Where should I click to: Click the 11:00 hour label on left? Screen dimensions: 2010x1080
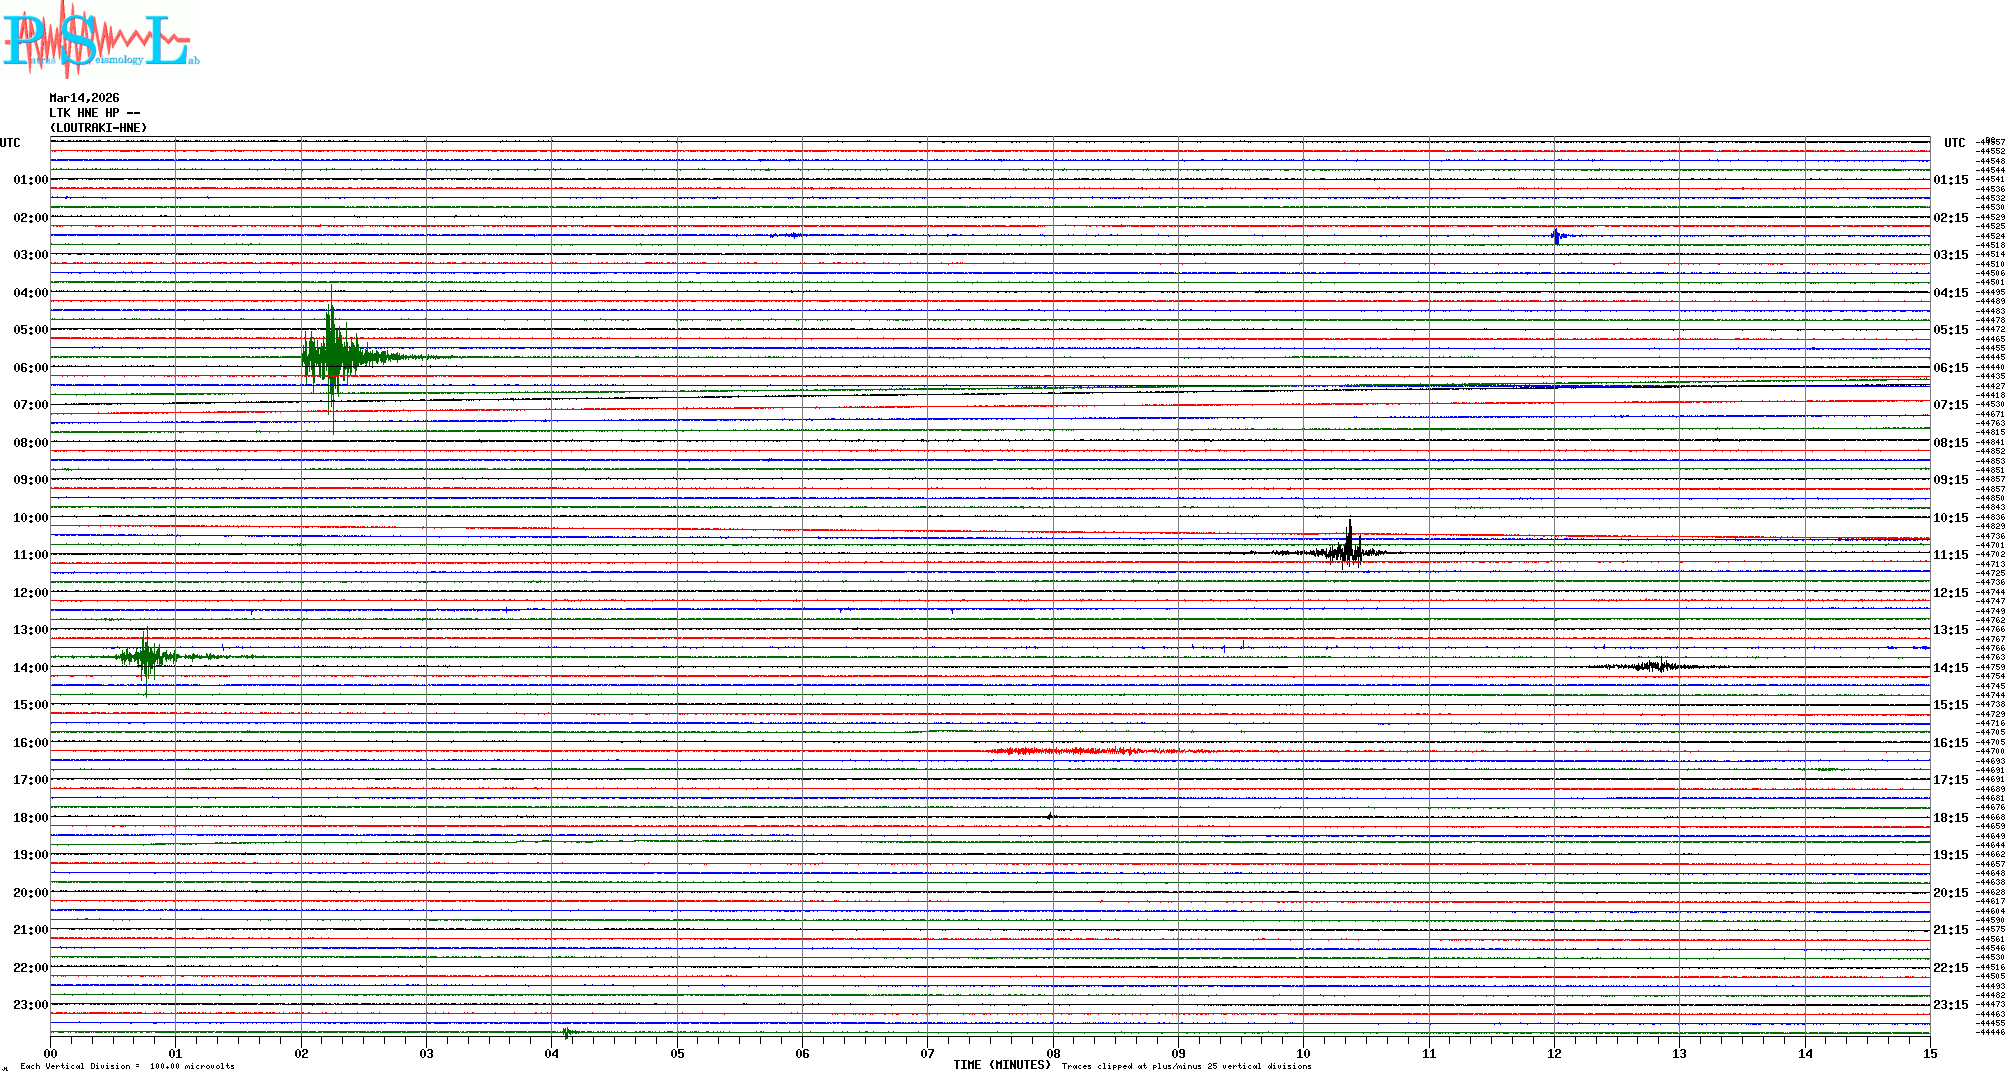click(30, 555)
